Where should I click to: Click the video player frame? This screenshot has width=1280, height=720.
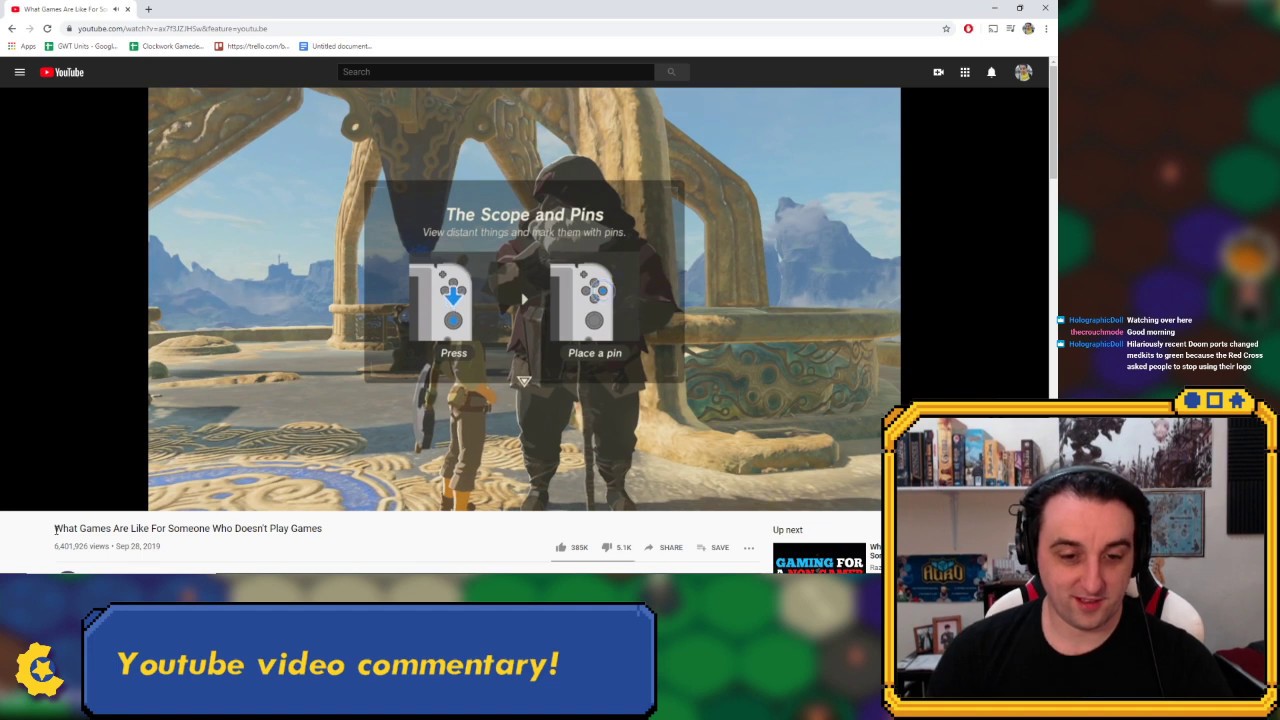pos(524,299)
